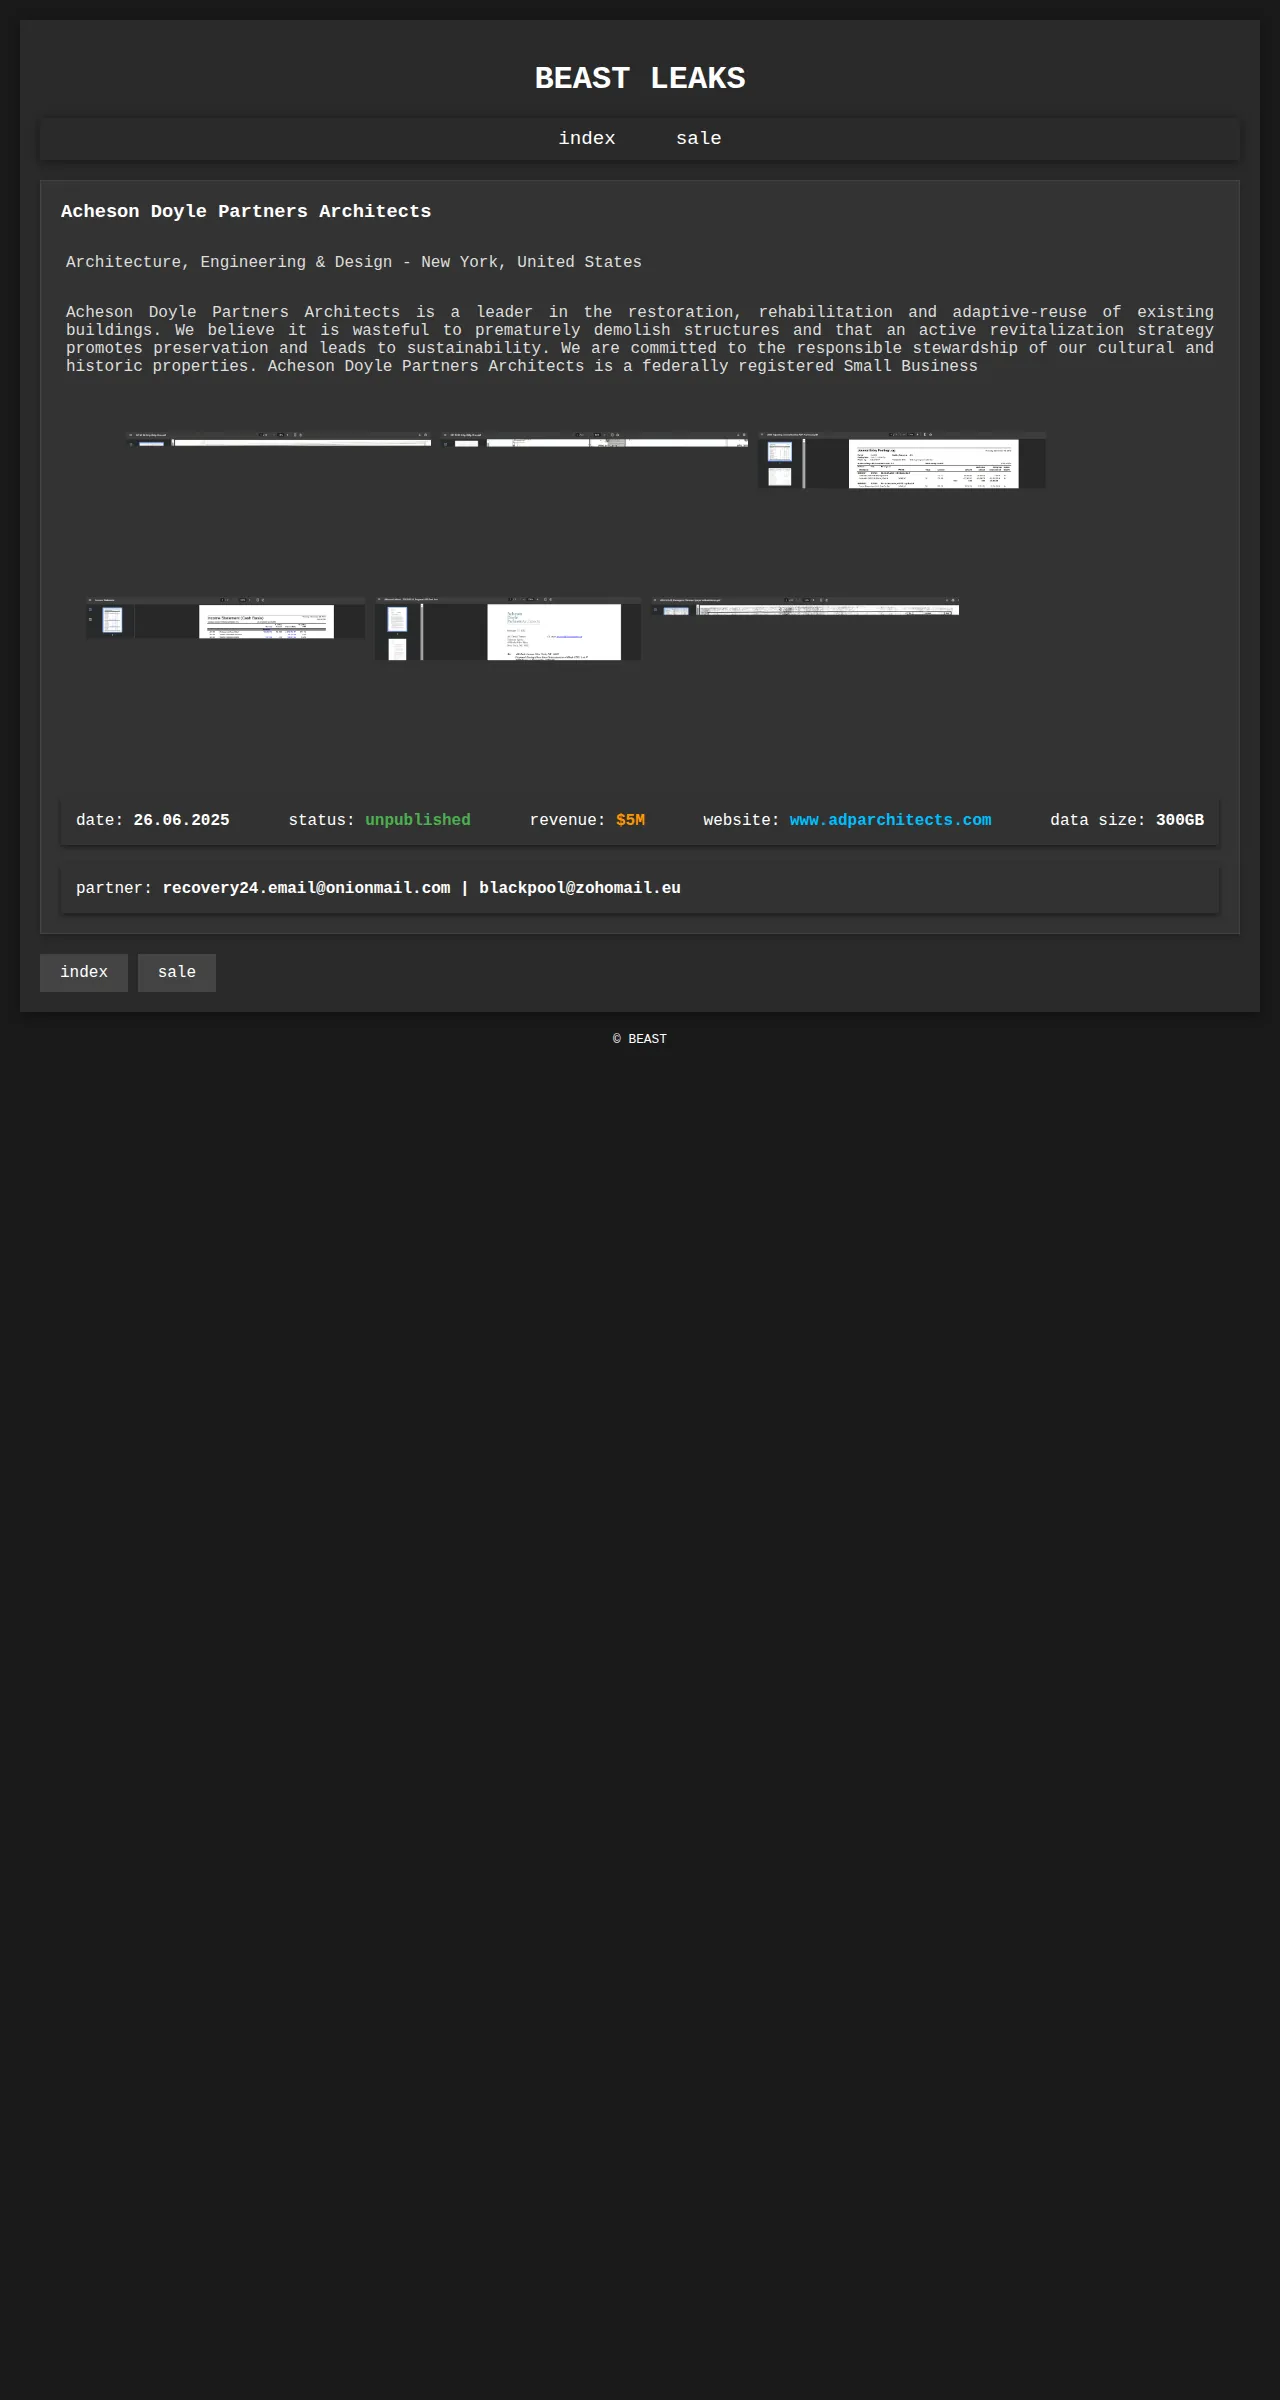This screenshot has width=1280, height=2400.
Task: Open the invoice listing screenshot thumbnail
Action: click(x=902, y=460)
